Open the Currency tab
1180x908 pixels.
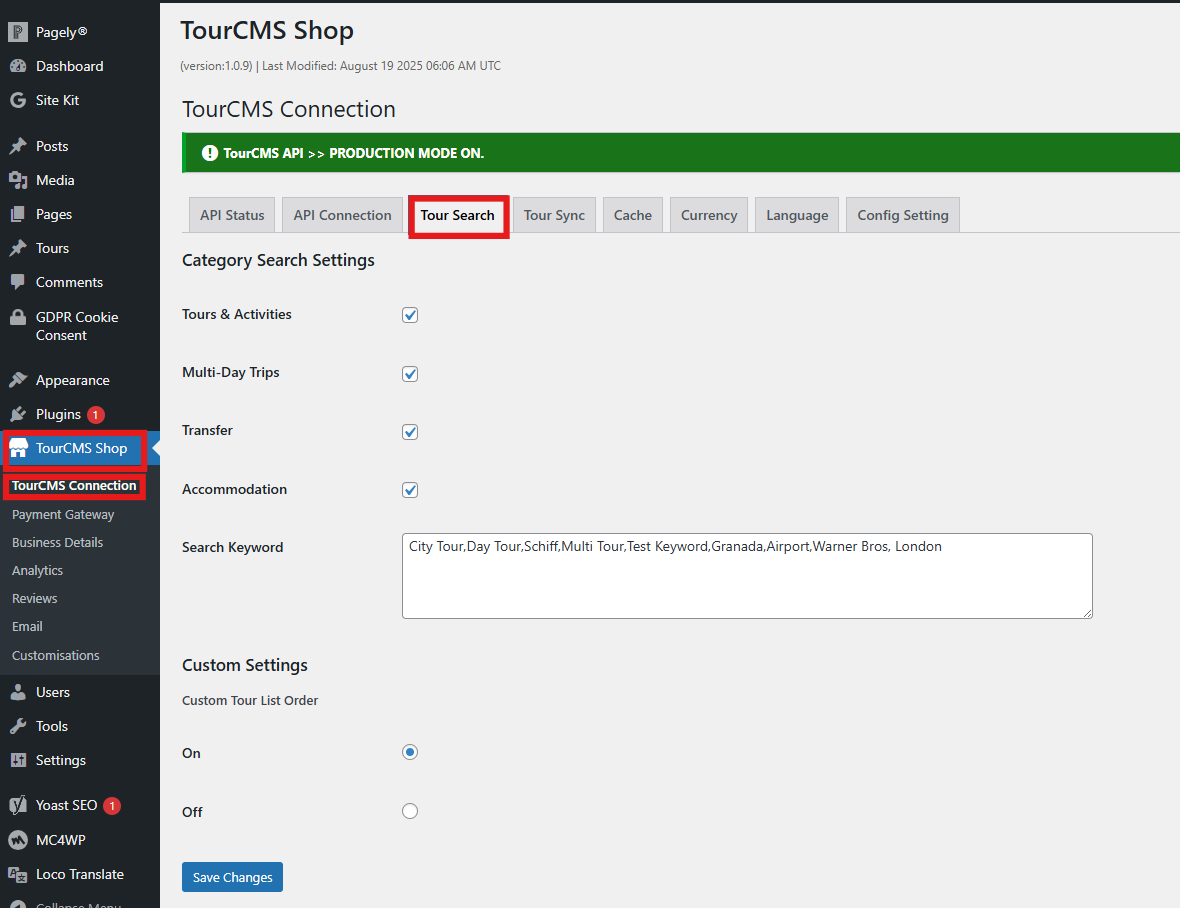click(709, 215)
